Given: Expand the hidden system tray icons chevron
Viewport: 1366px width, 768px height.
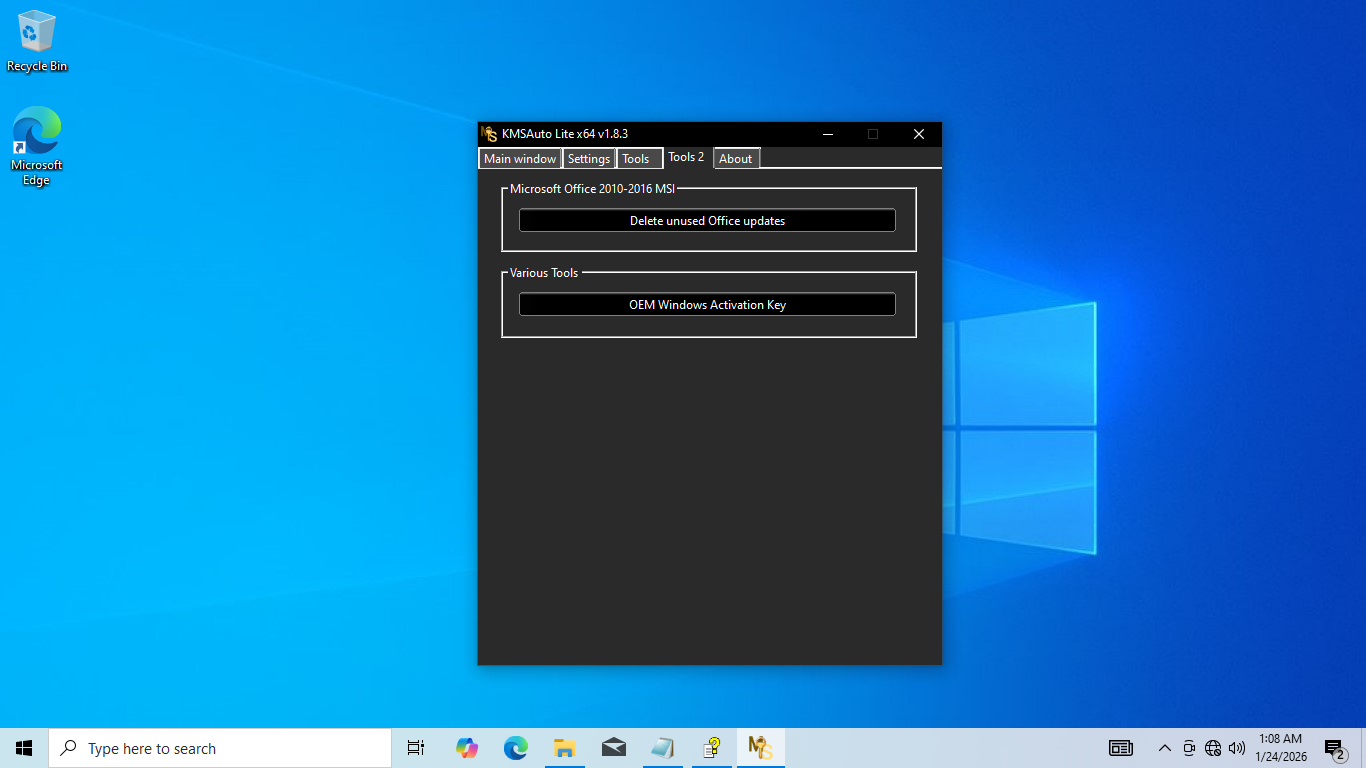Looking at the screenshot, I should pyautogui.click(x=1164, y=748).
